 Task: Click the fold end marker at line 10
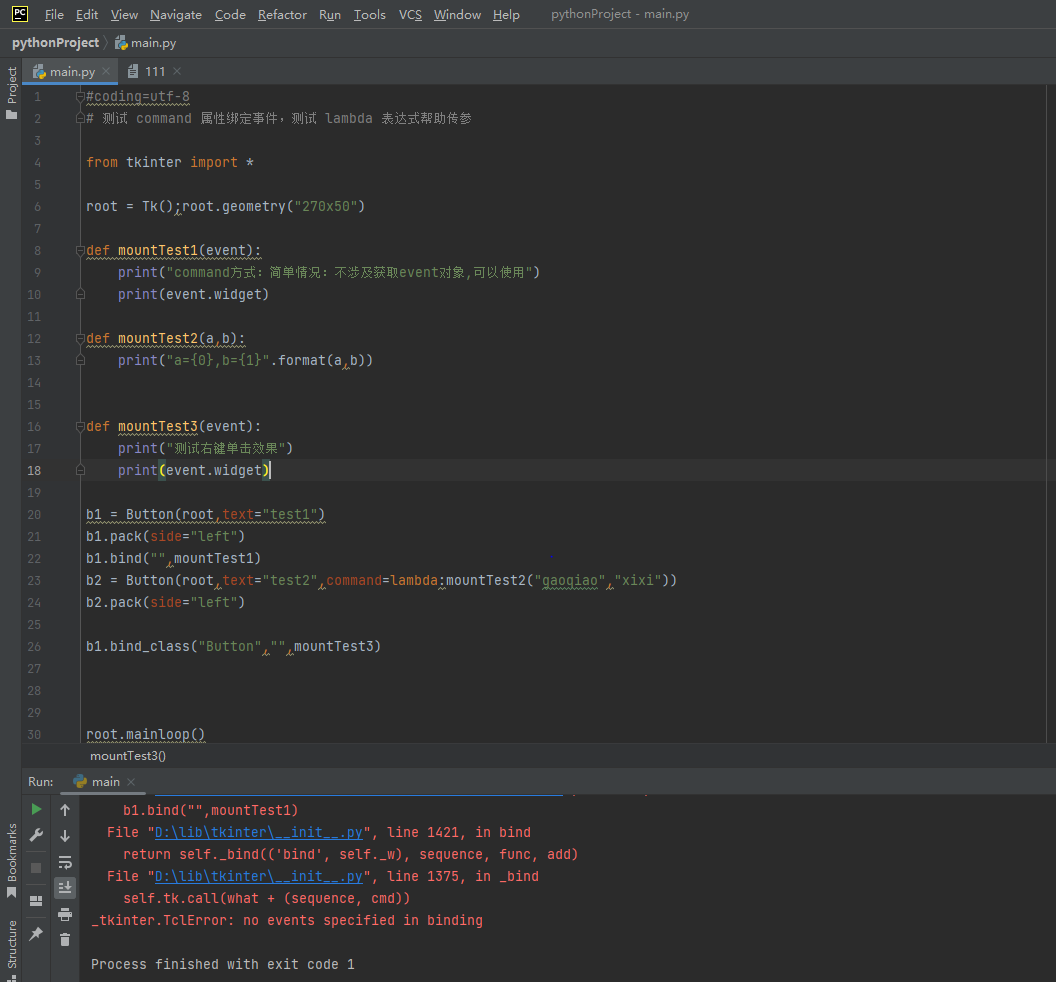pos(80,294)
